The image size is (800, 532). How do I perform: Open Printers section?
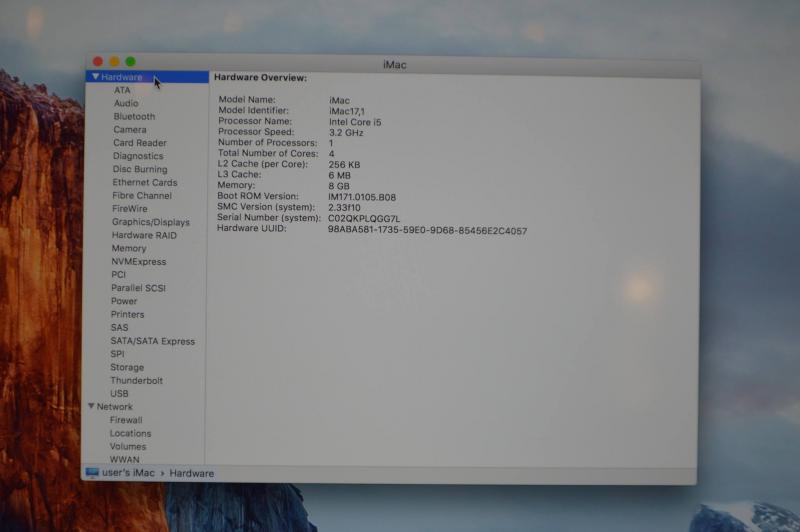pos(128,314)
